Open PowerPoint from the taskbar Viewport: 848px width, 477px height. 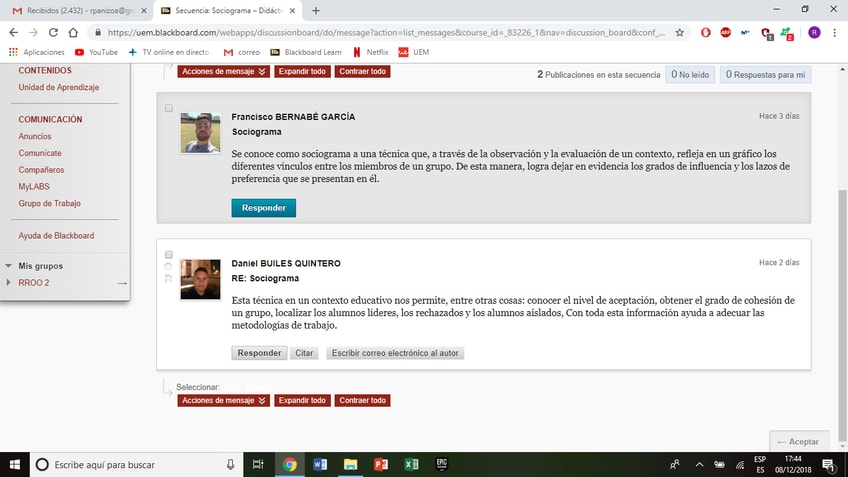[381, 465]
